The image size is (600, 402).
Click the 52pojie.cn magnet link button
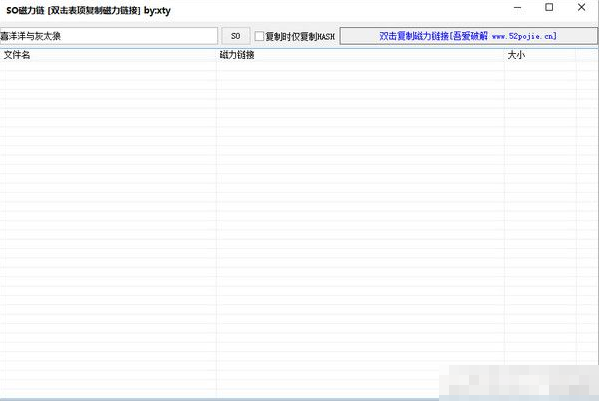pyautogui.click(x=468, y=36)
